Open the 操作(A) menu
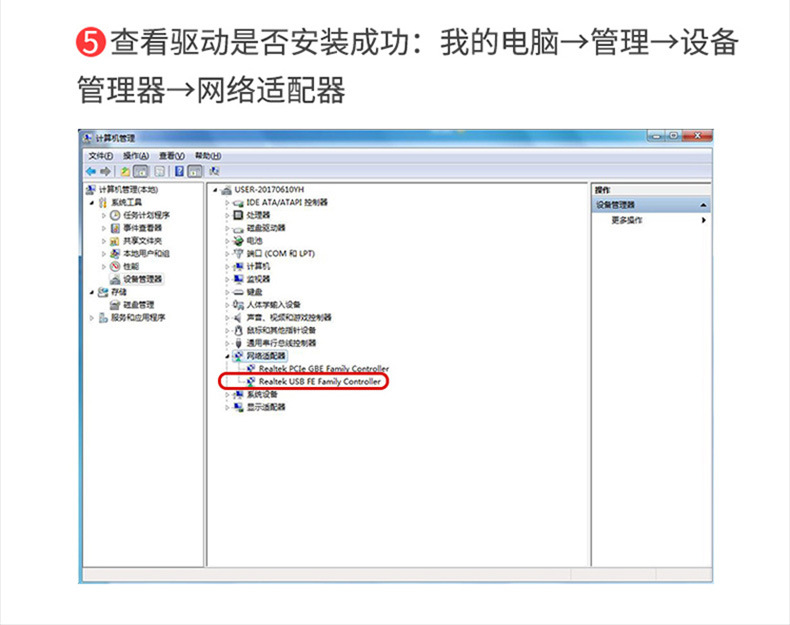790x625 pixels. point(136,156)
